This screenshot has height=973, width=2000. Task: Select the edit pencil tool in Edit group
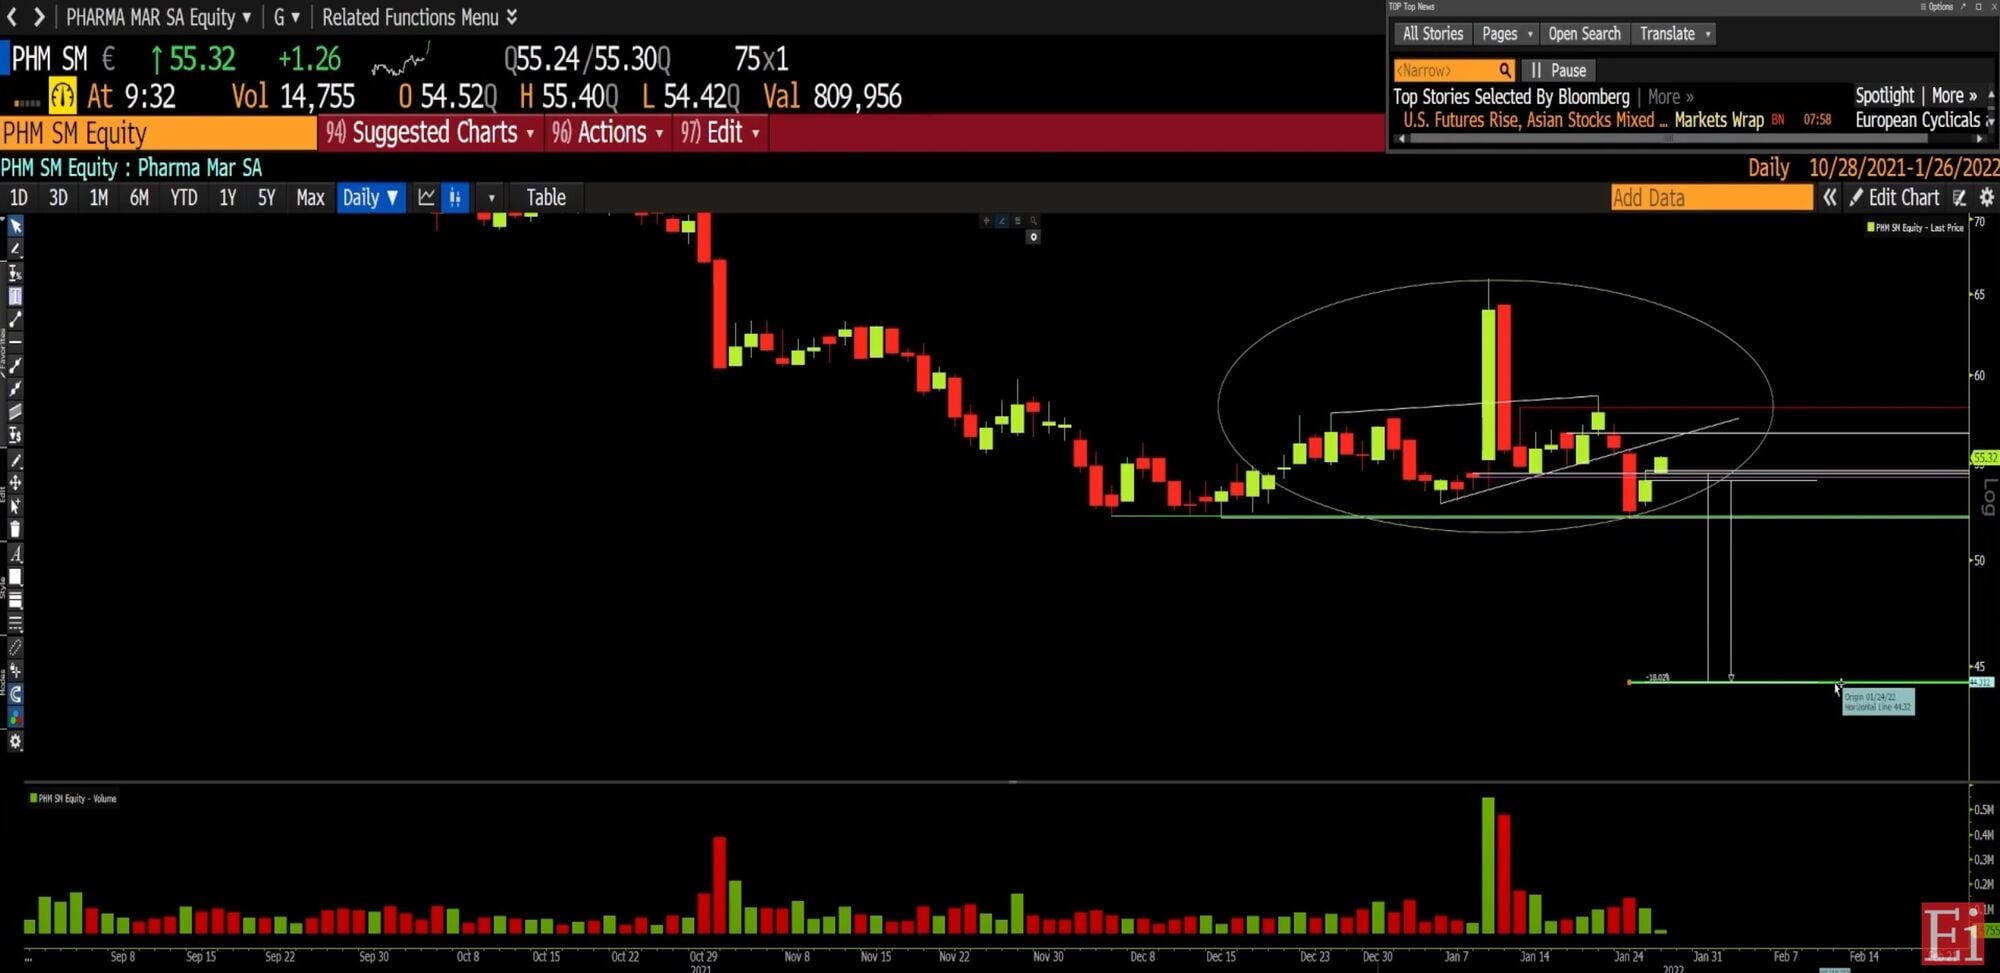(16, 460)
